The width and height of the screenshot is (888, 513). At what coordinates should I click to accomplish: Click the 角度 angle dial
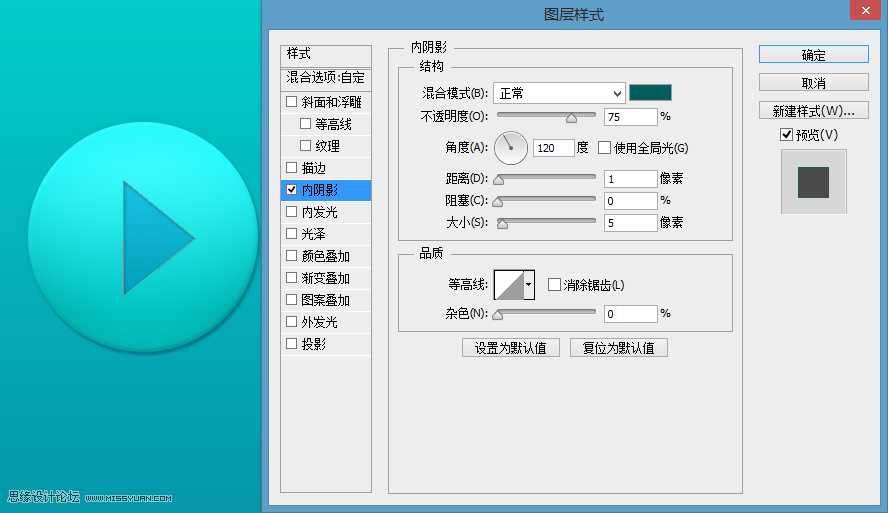511,148
